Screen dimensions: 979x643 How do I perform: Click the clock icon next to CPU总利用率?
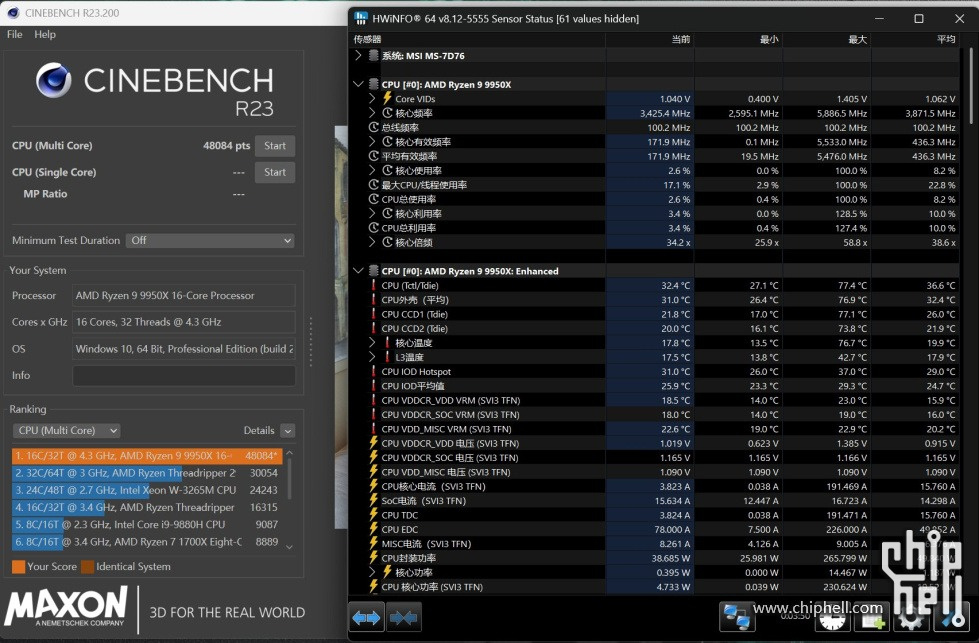click(373, 228)
